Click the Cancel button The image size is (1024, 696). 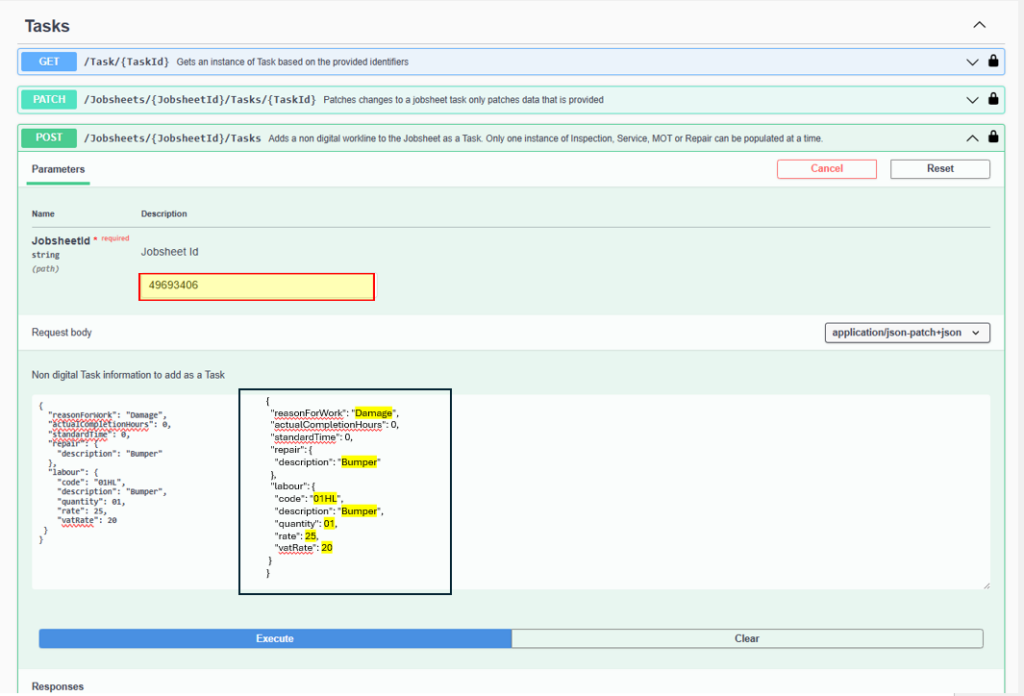[x=826, y=168]
